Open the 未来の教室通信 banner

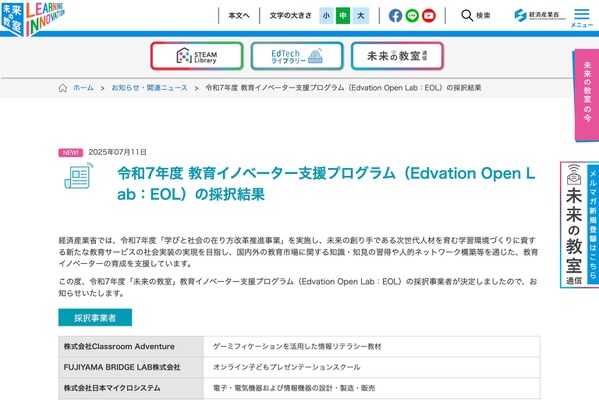point(397,56)
